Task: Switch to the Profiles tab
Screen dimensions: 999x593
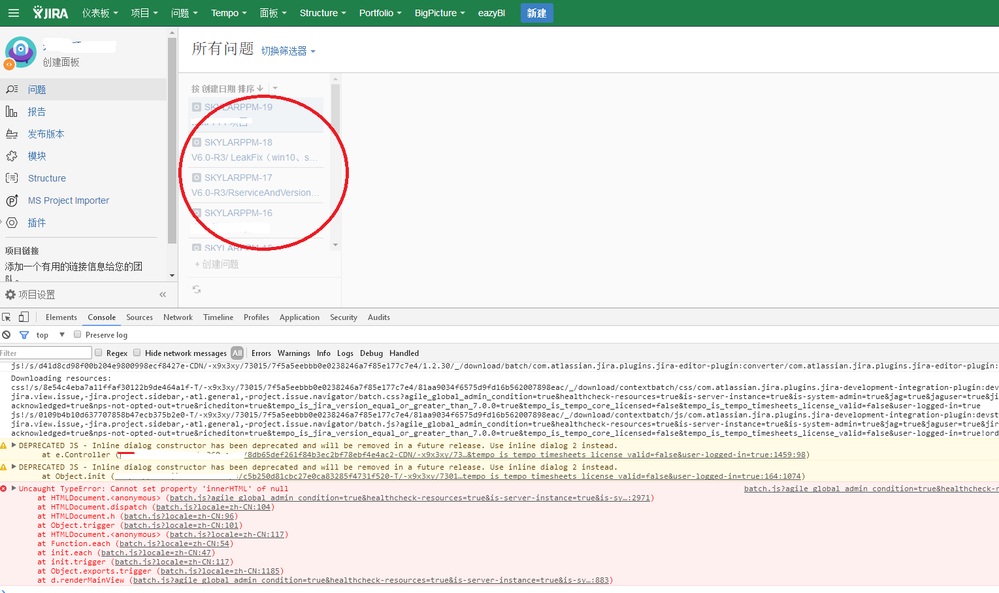Action: (256, 317)
